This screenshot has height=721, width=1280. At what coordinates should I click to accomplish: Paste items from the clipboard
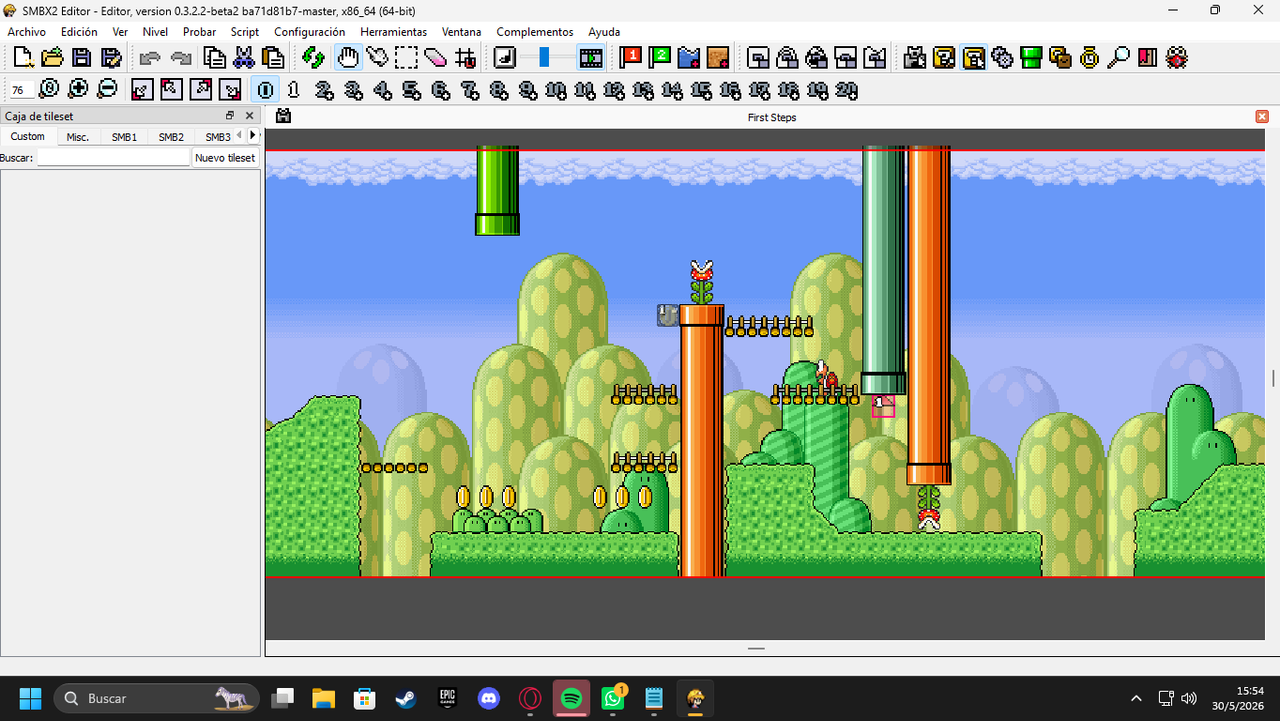[272, 58]
